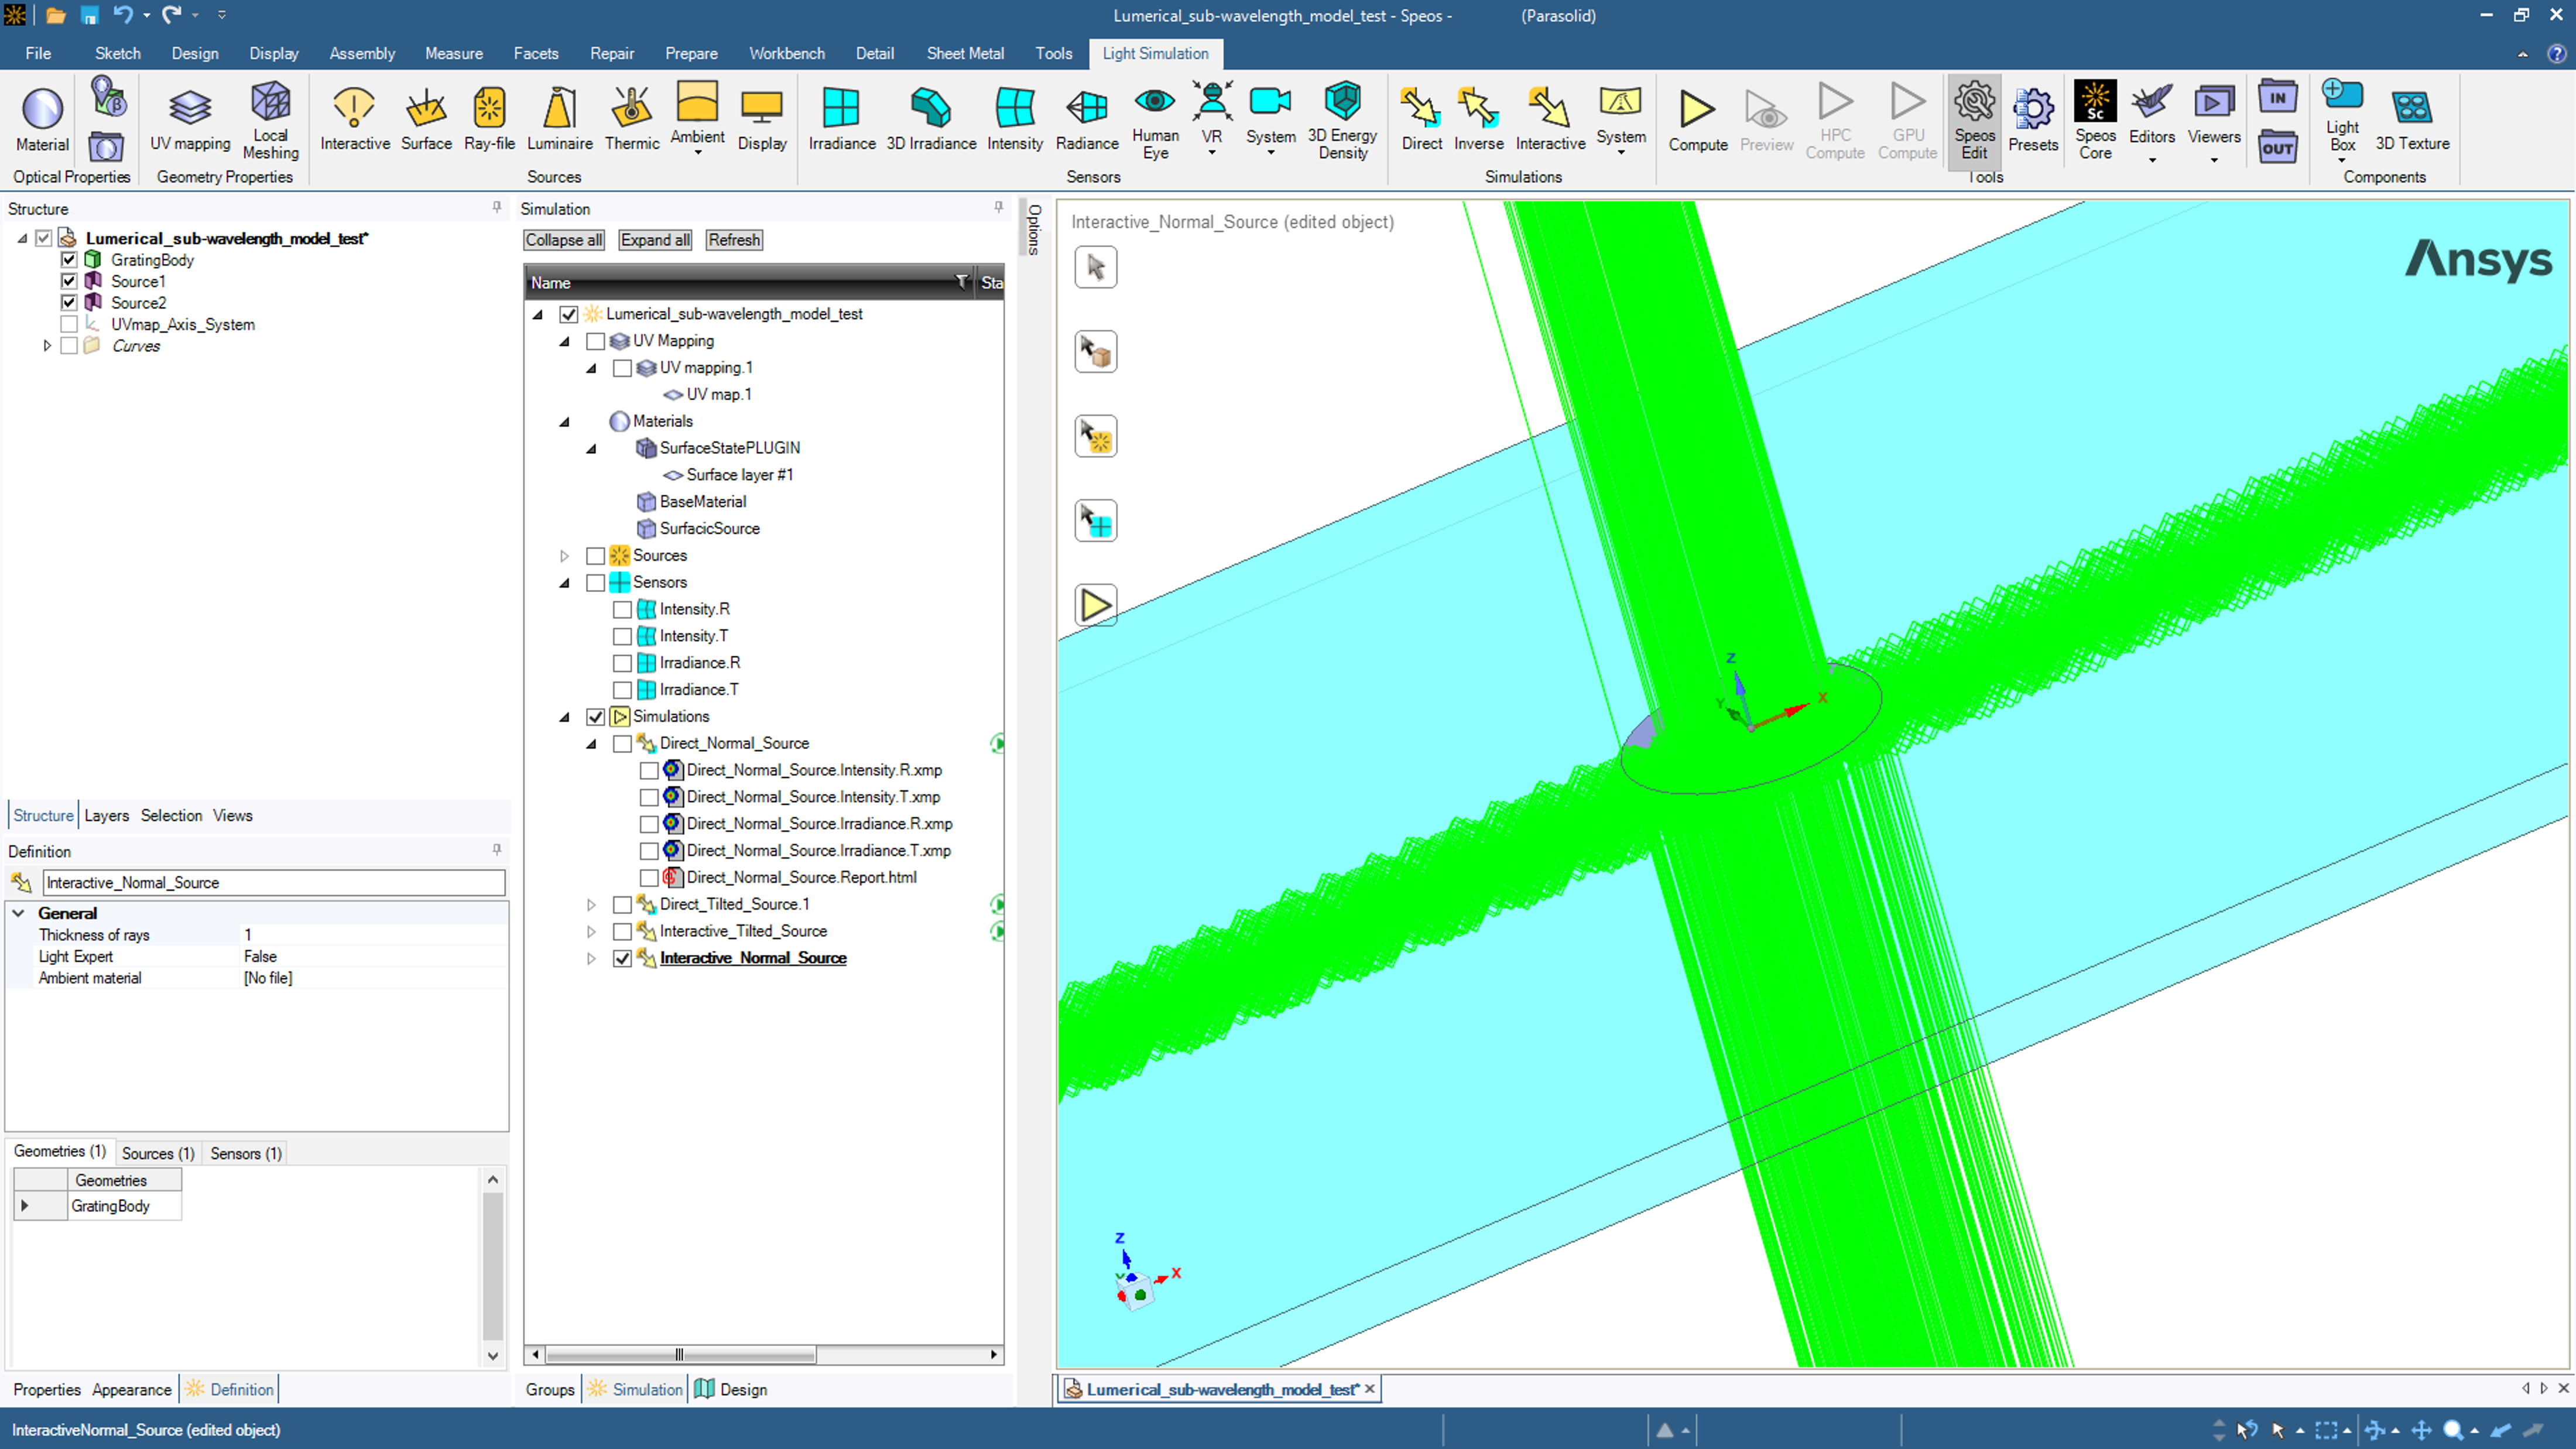The height and width of the screenshot is (1449, 2576).
Task: Close the Lumerical_sub-wavelength_model_test document tab
Action: click(1370, 1389)
